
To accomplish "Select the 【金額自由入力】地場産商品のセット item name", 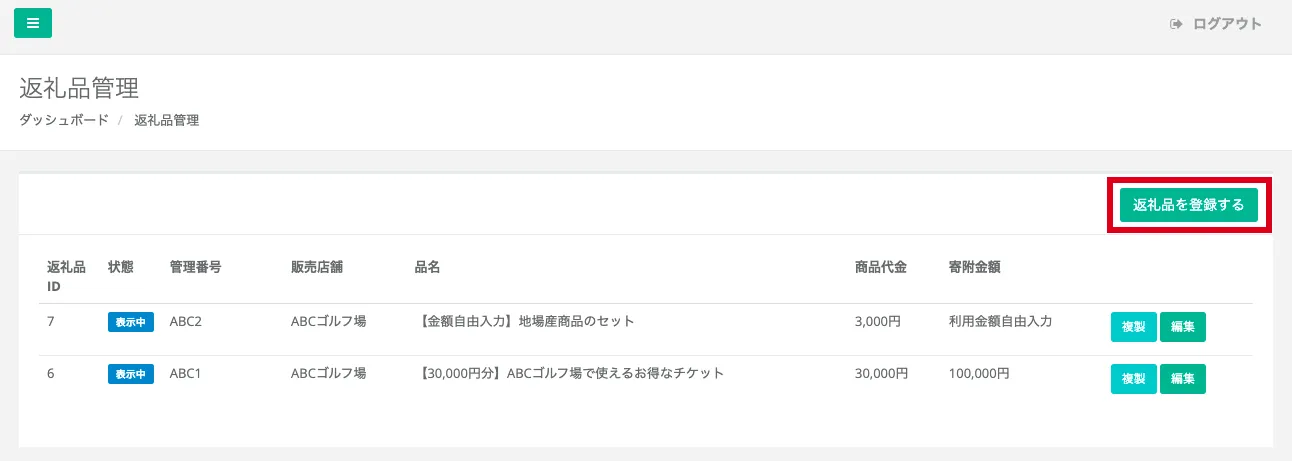I will 524,322.
